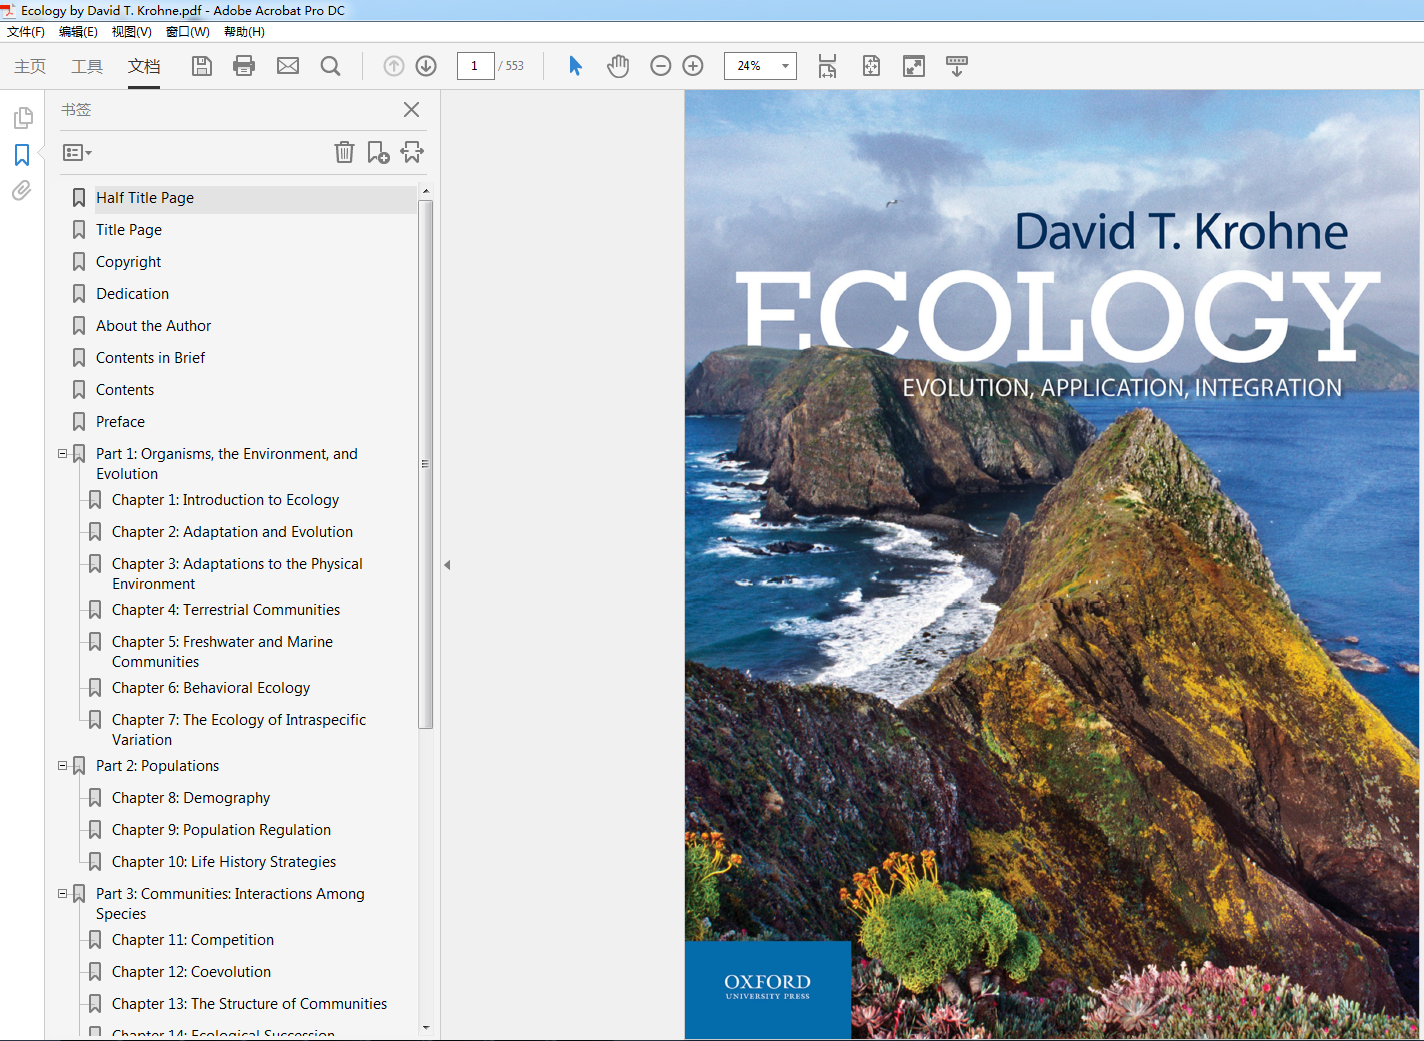The image size is (1424, 1041).
Task: Open read mode keyboard-arrow icon
Action: 957,66
